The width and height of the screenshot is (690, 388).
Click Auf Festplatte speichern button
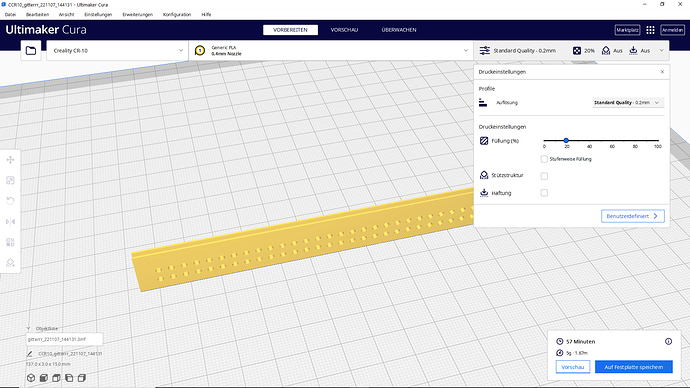coord(634,367)
